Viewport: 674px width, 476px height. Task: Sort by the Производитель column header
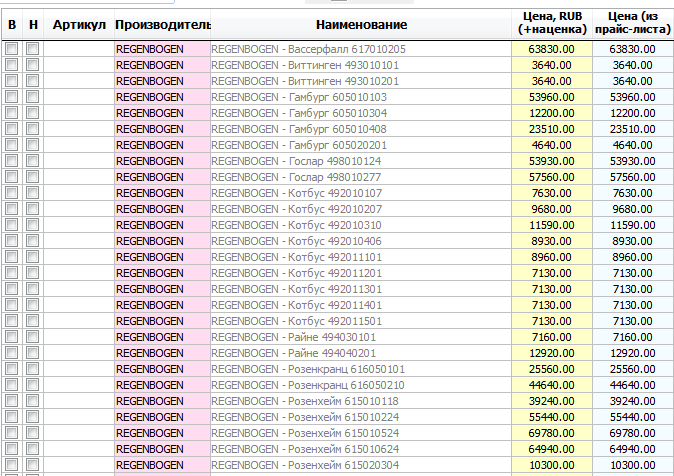point(162,25)
